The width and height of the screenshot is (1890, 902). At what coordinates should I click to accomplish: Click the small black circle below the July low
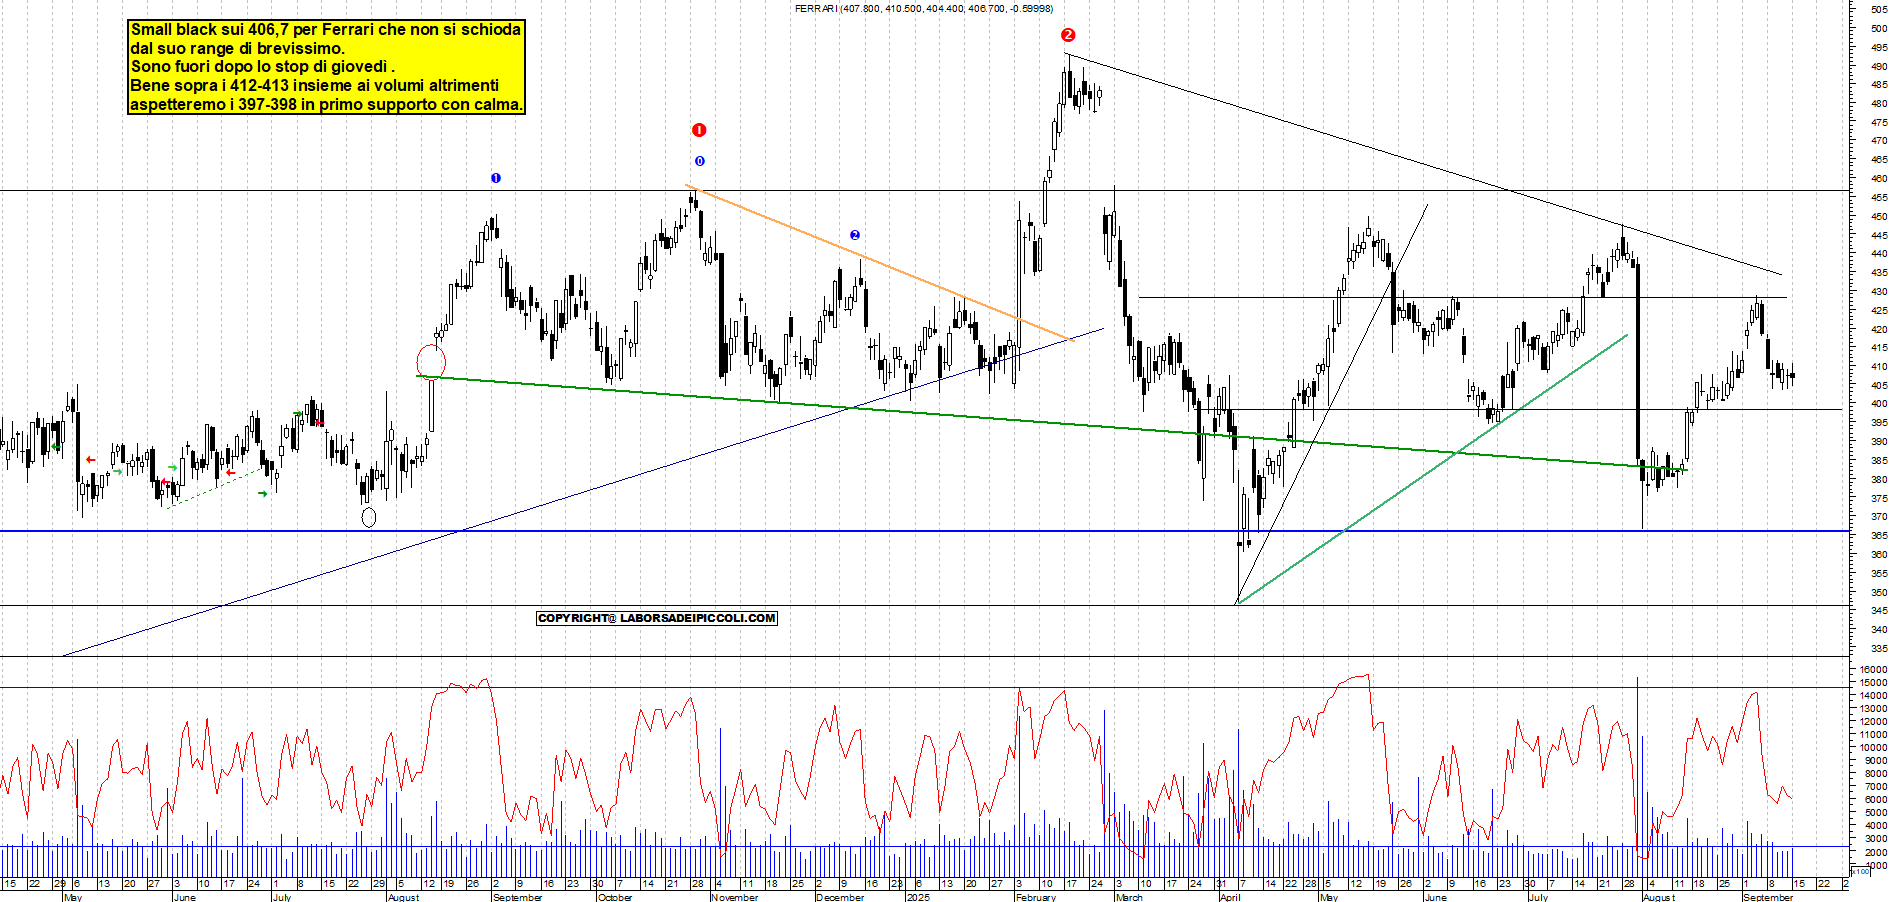point(369,517)
